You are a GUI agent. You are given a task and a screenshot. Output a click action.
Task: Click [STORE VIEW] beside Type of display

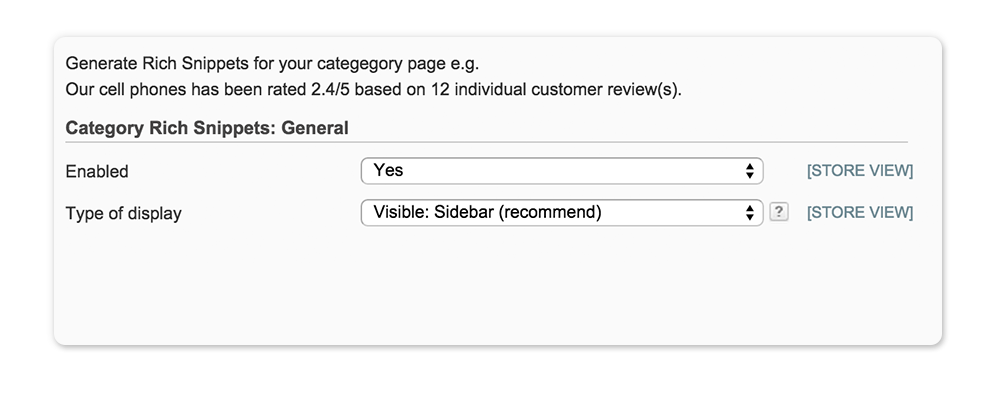pyautogui.click(x=859, y=212)
